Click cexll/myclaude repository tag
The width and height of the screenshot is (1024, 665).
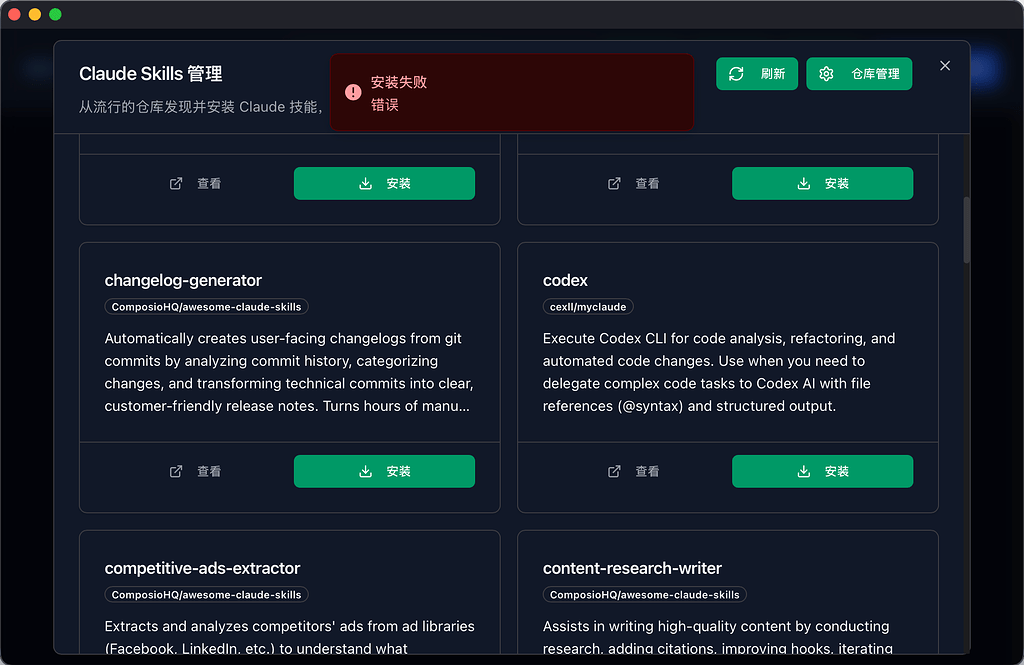click(588, 306)
